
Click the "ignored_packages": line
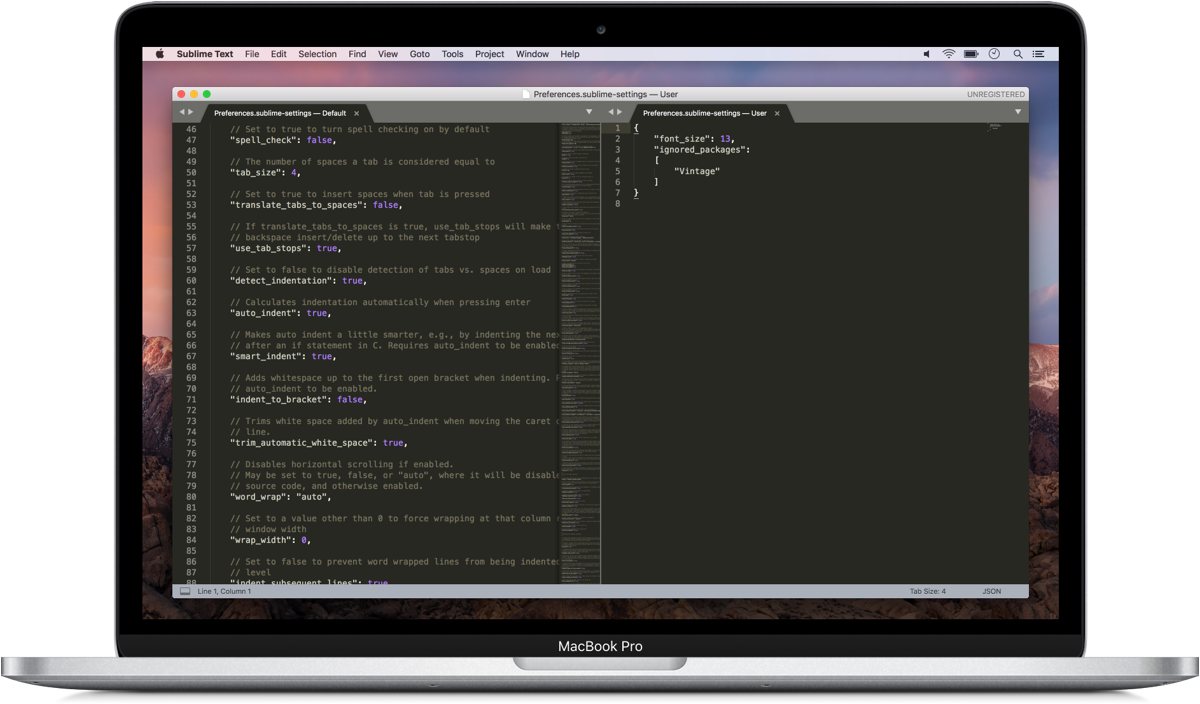[x=702, y=150]
